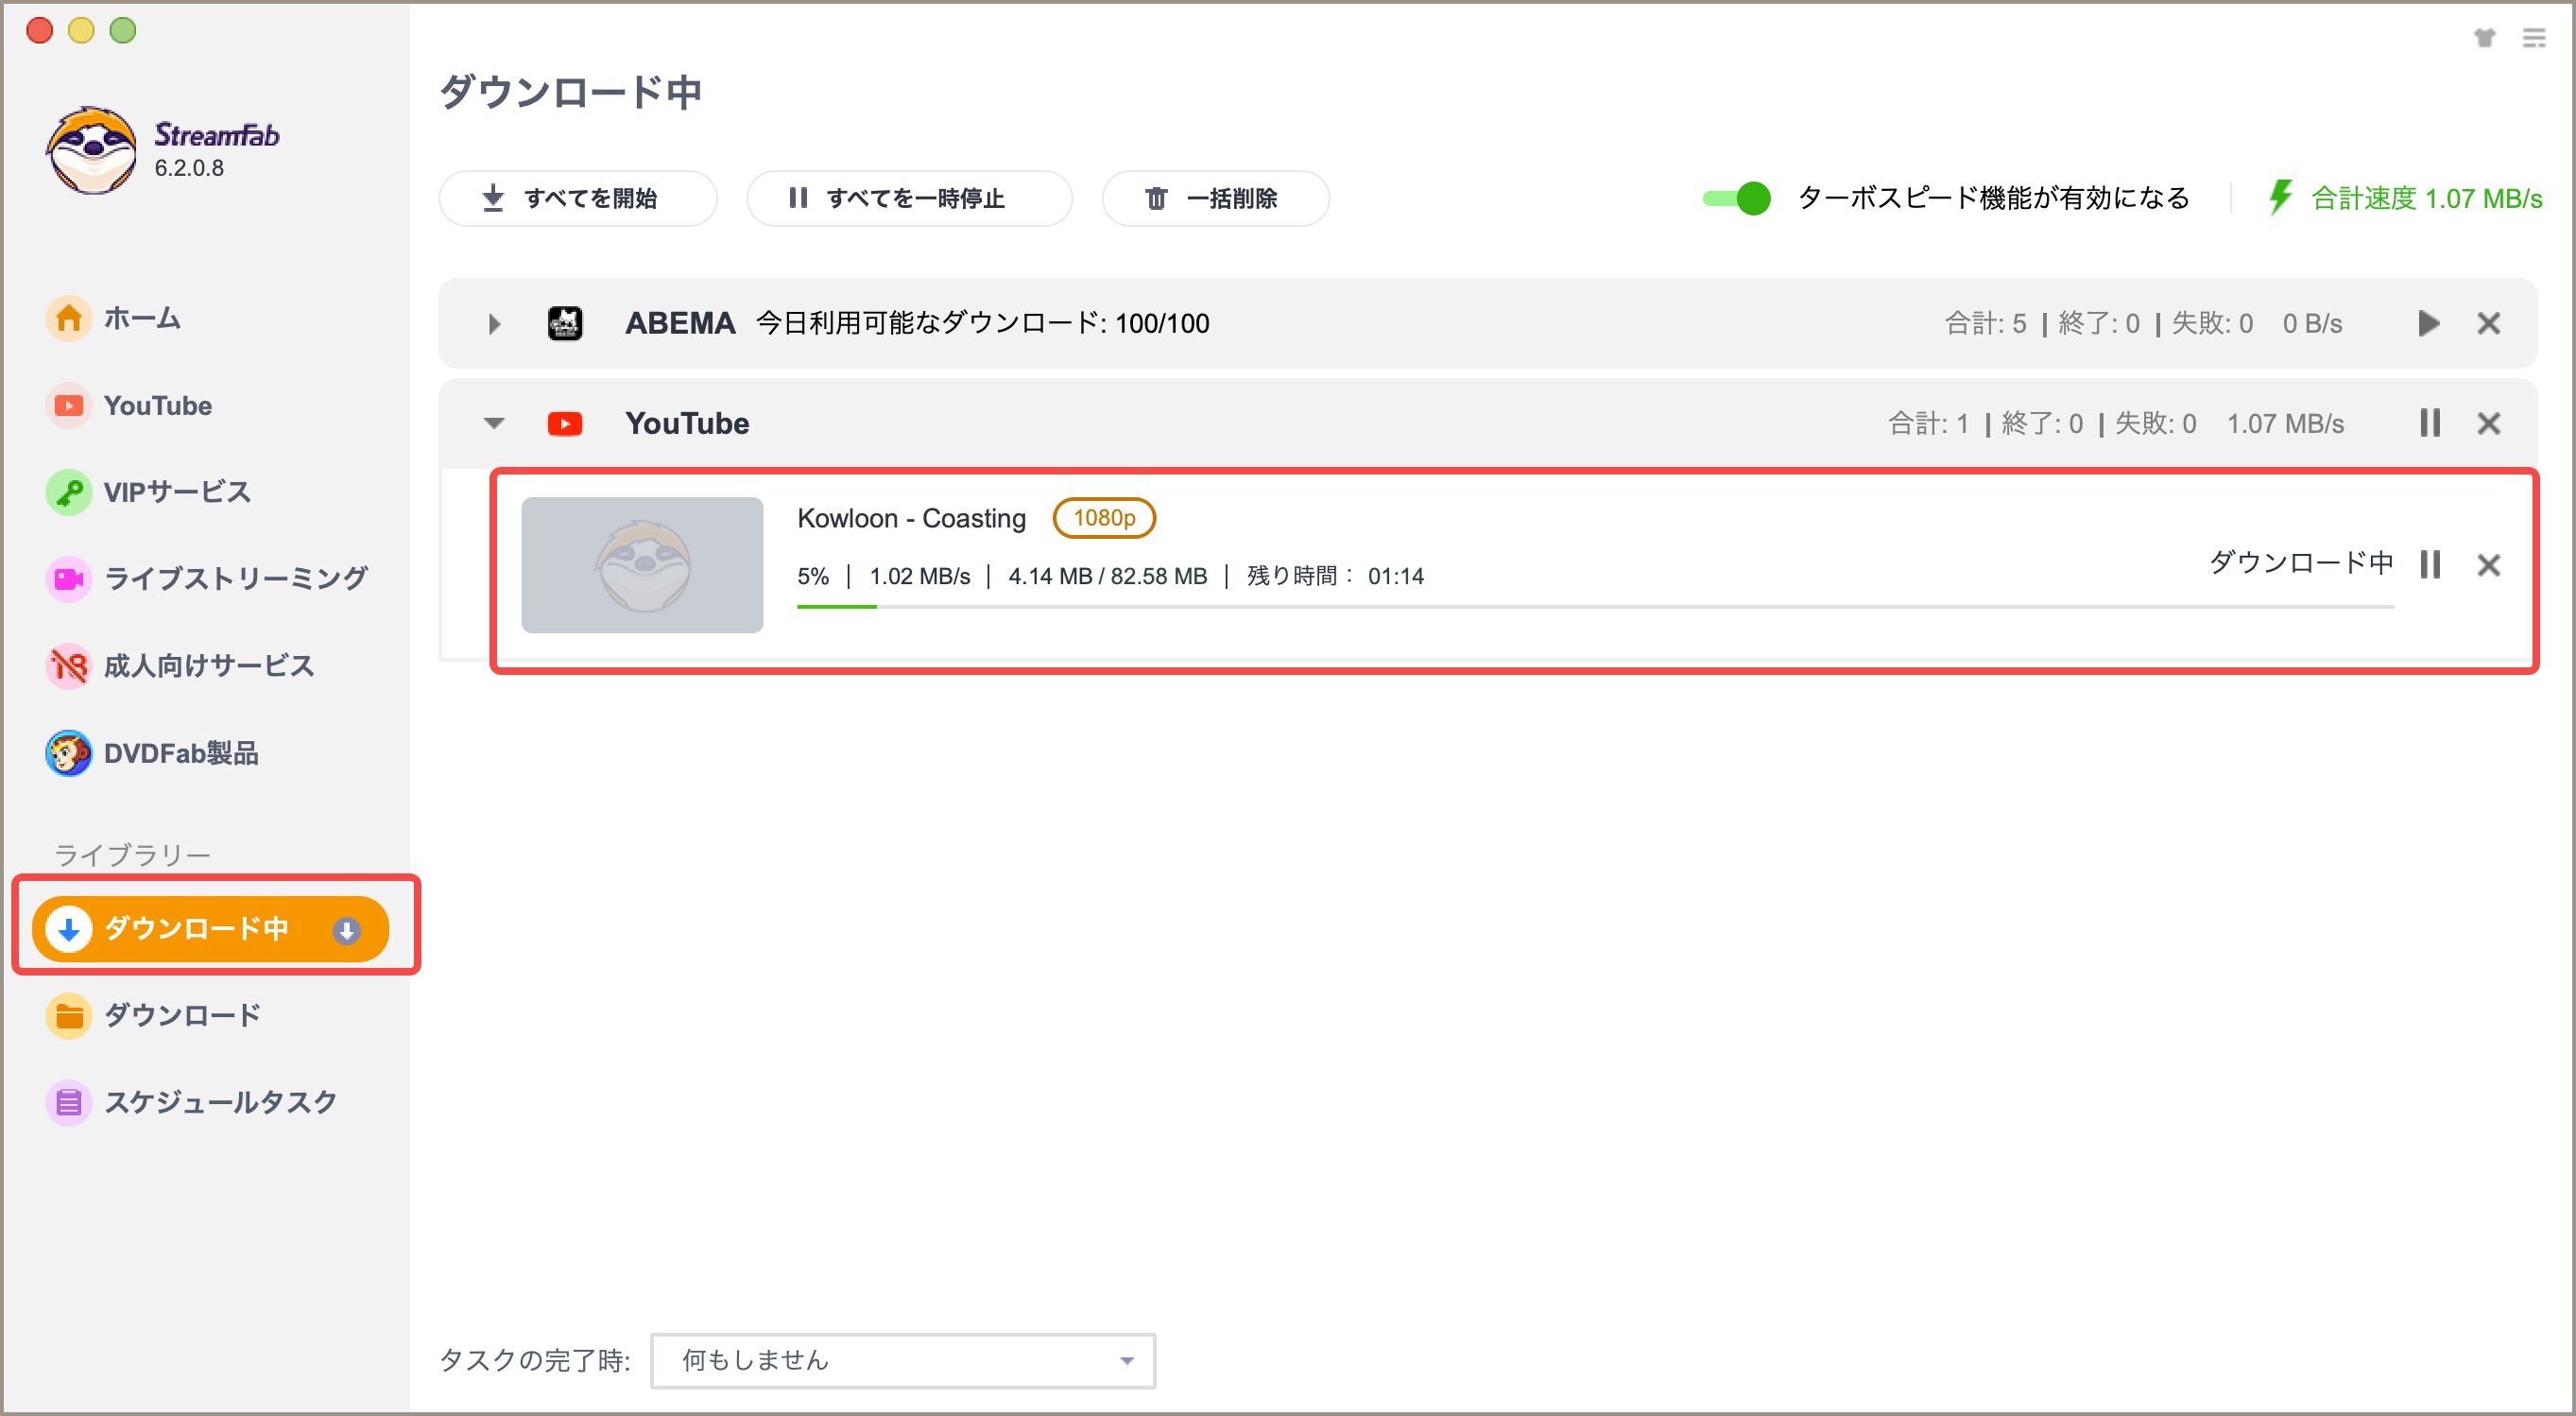Click すべてを一時停止 button

910,198
